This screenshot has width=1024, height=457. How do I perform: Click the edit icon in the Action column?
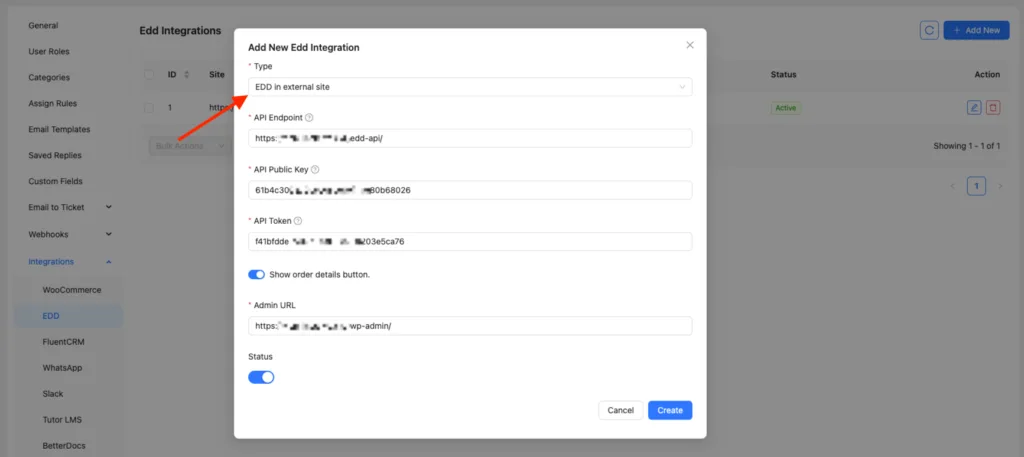974,107
